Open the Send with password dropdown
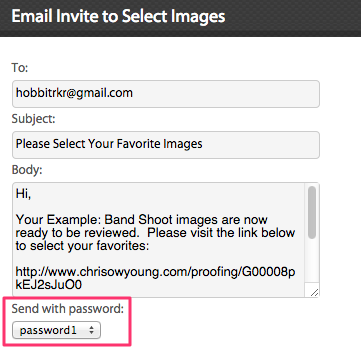Image resolution: width=361 pixels, height=362 pixels. click(56, 330)
